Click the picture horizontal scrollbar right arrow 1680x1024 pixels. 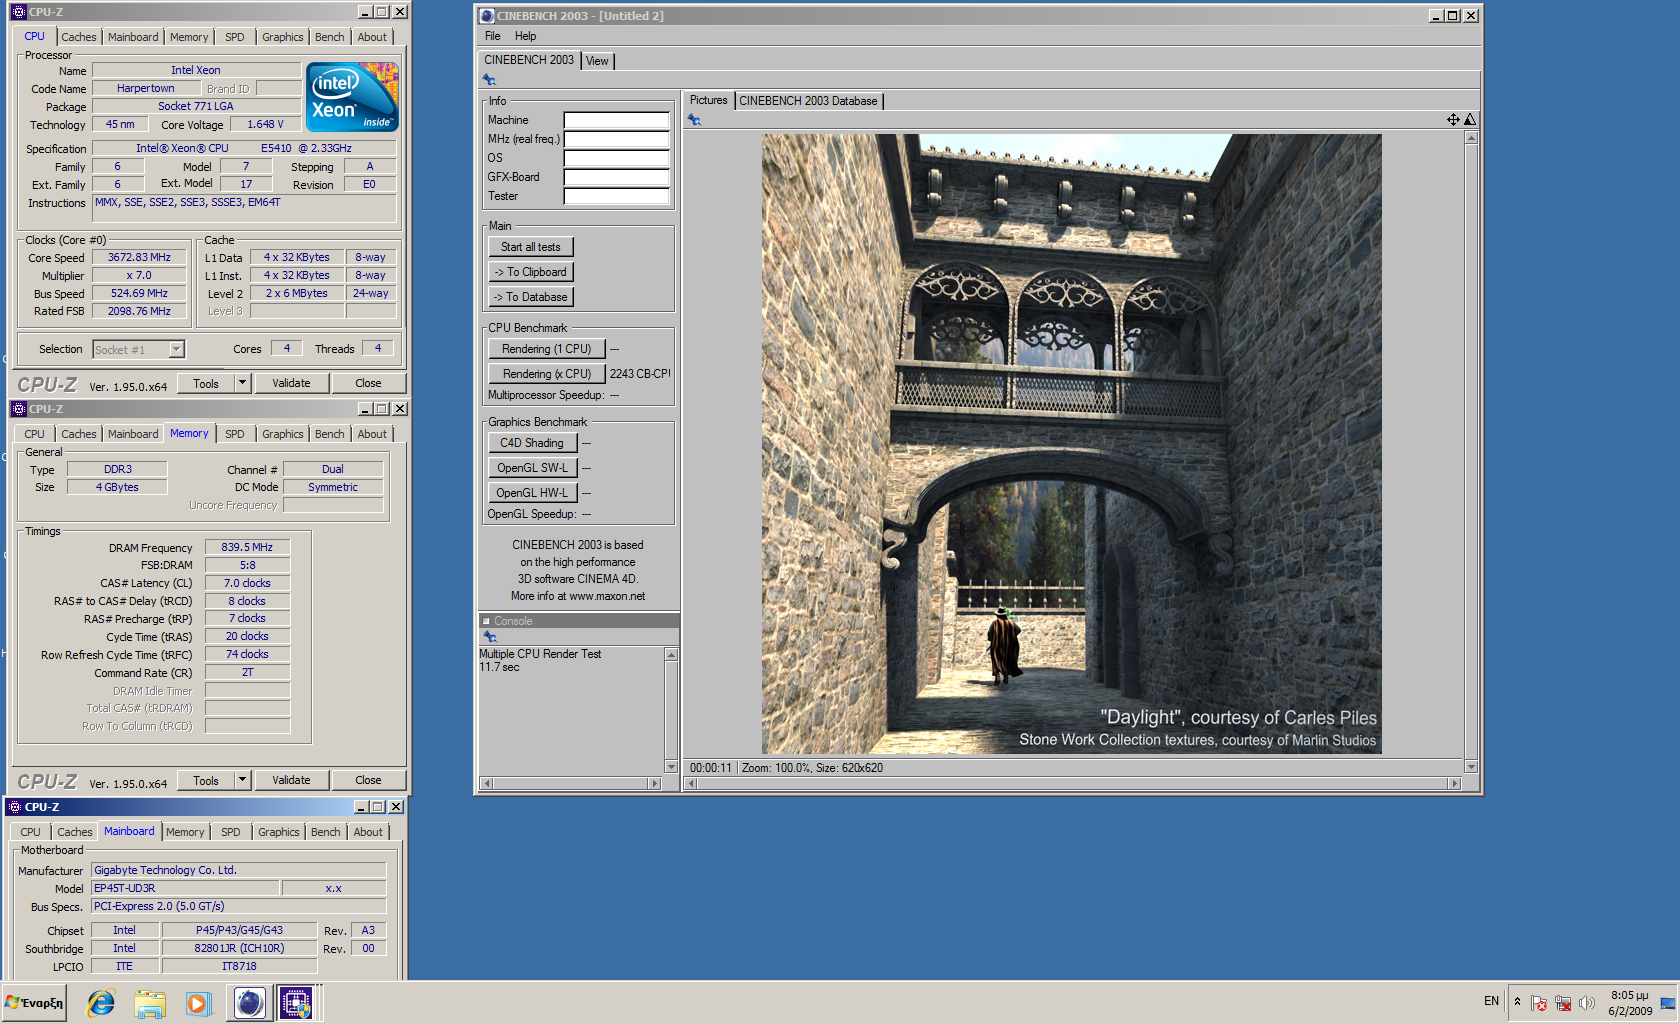point(1455,784)
